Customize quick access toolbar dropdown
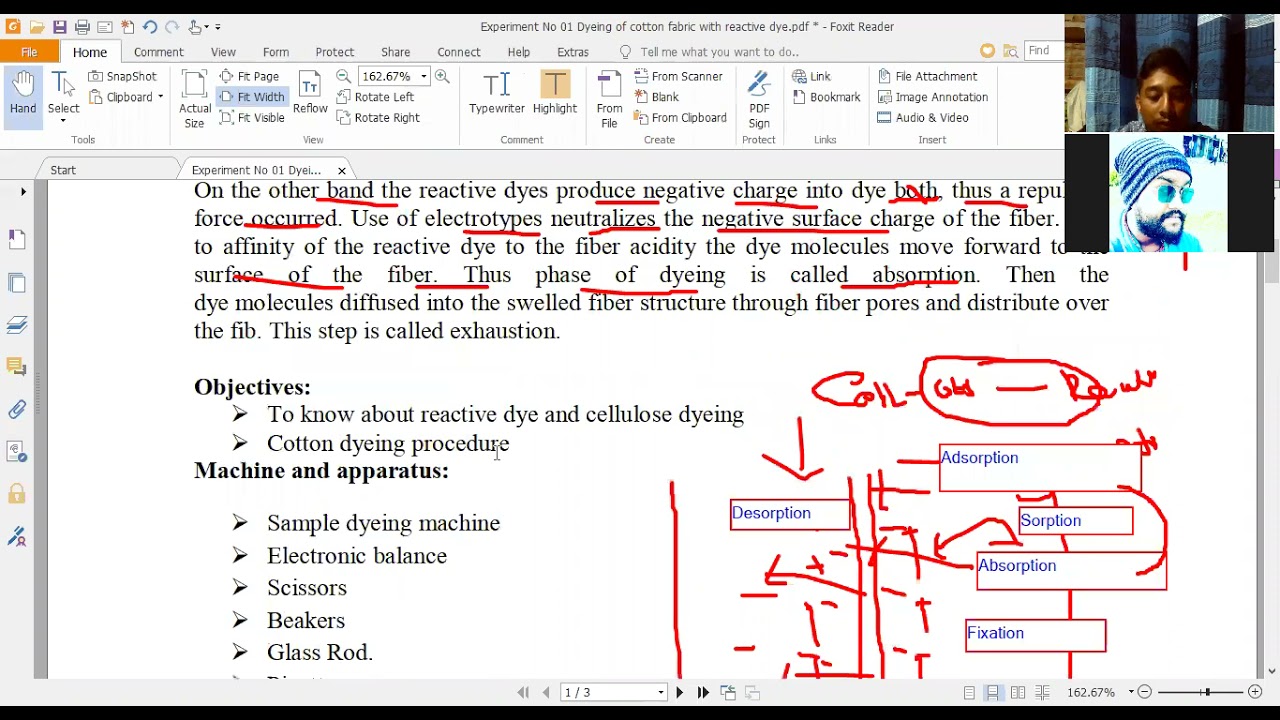The height and width of the screenshot is (720, 1280). 217,27
